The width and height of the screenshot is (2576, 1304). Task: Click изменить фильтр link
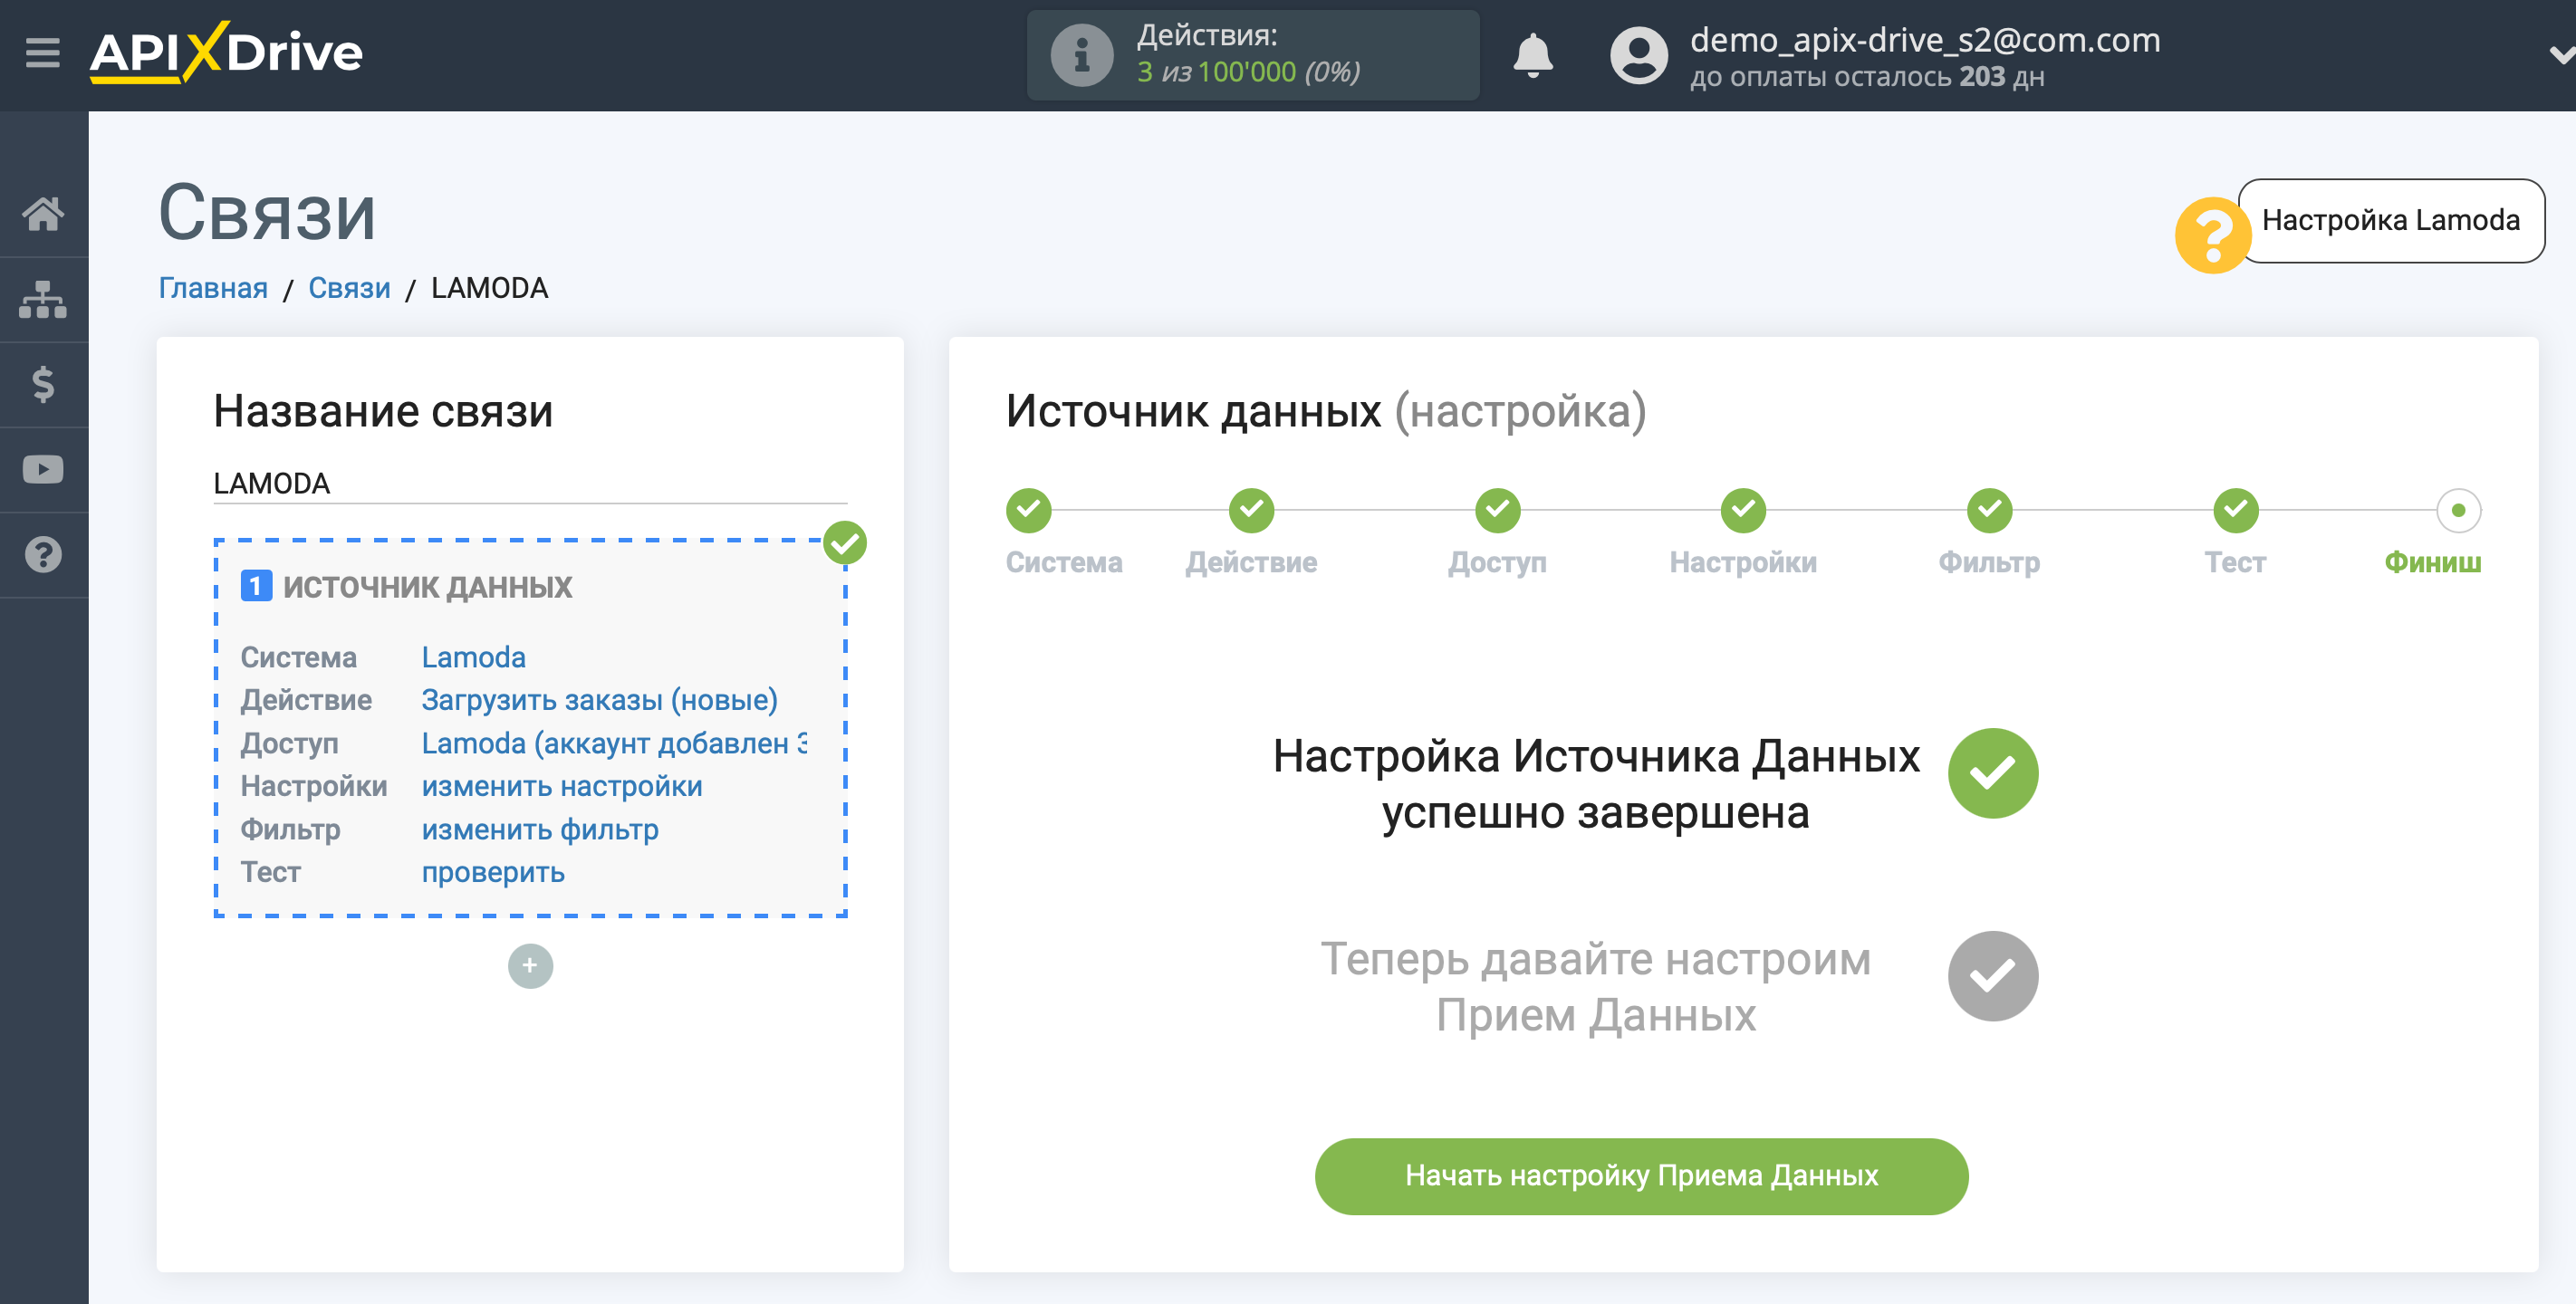tap(539, 829)
